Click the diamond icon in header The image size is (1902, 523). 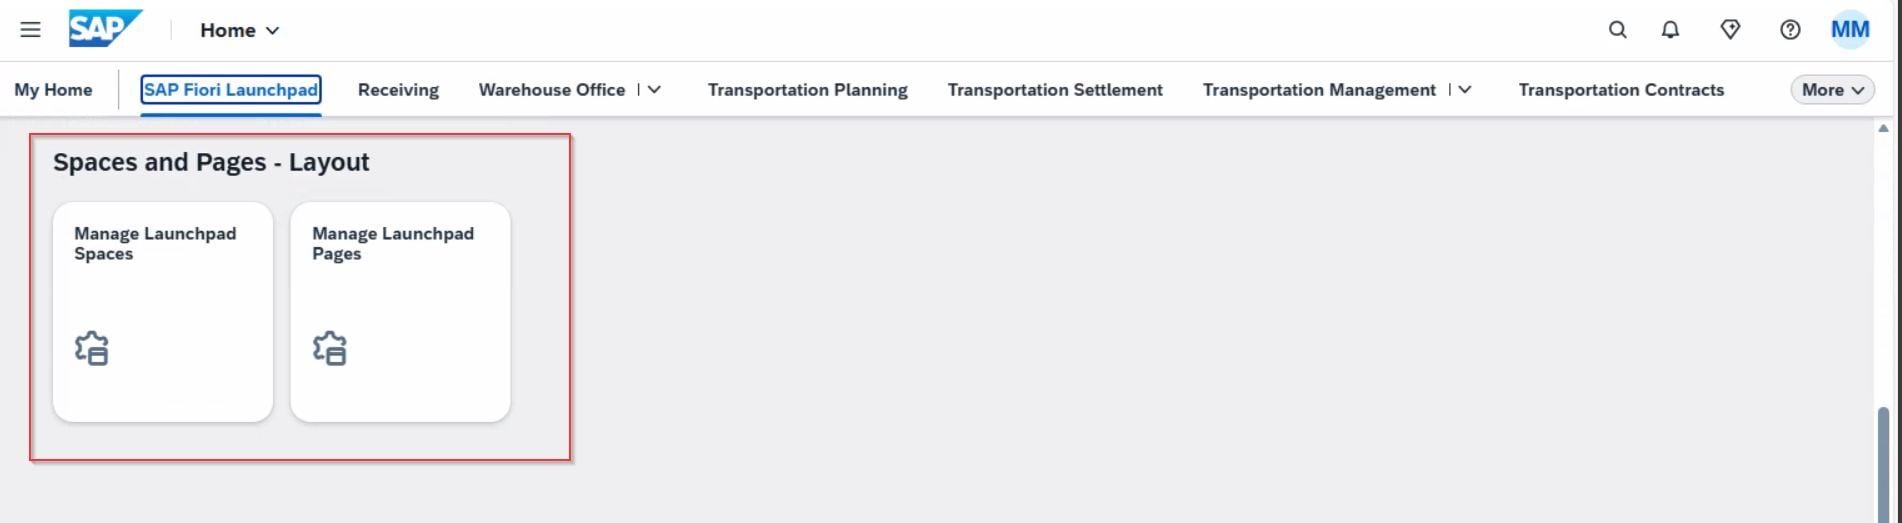click(1730, 30)
